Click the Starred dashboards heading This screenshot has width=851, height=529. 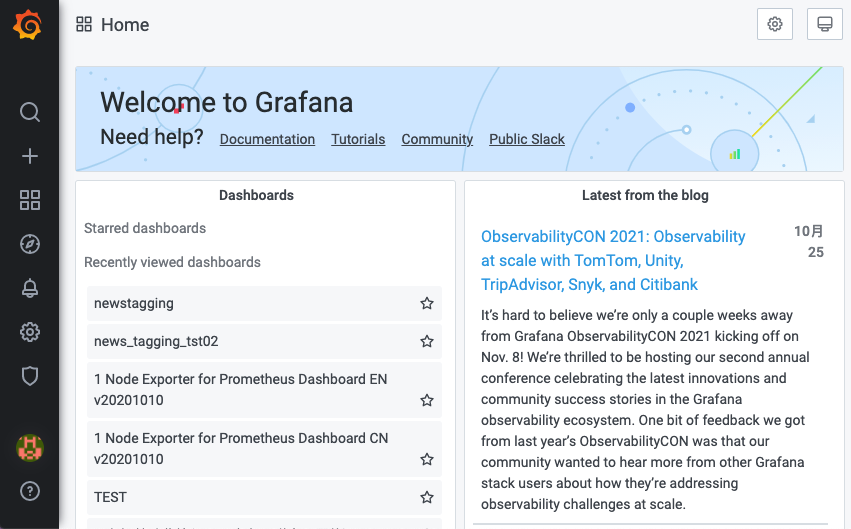click(x=145, y=228)
